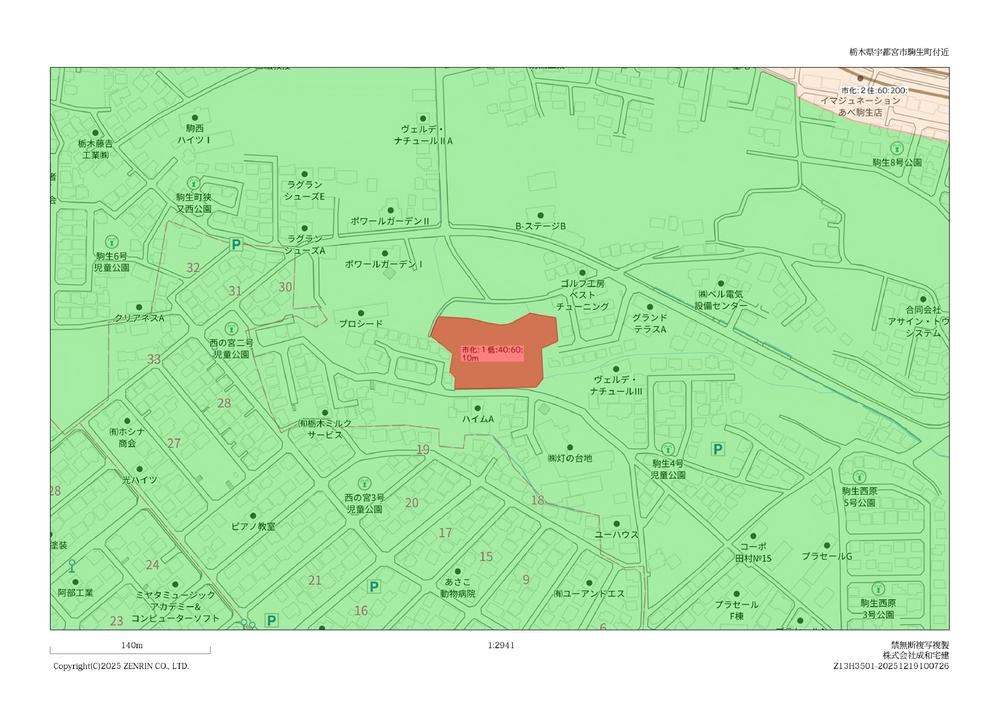
Task: Click the 140m scale bar
Action: tap(130, 648)
